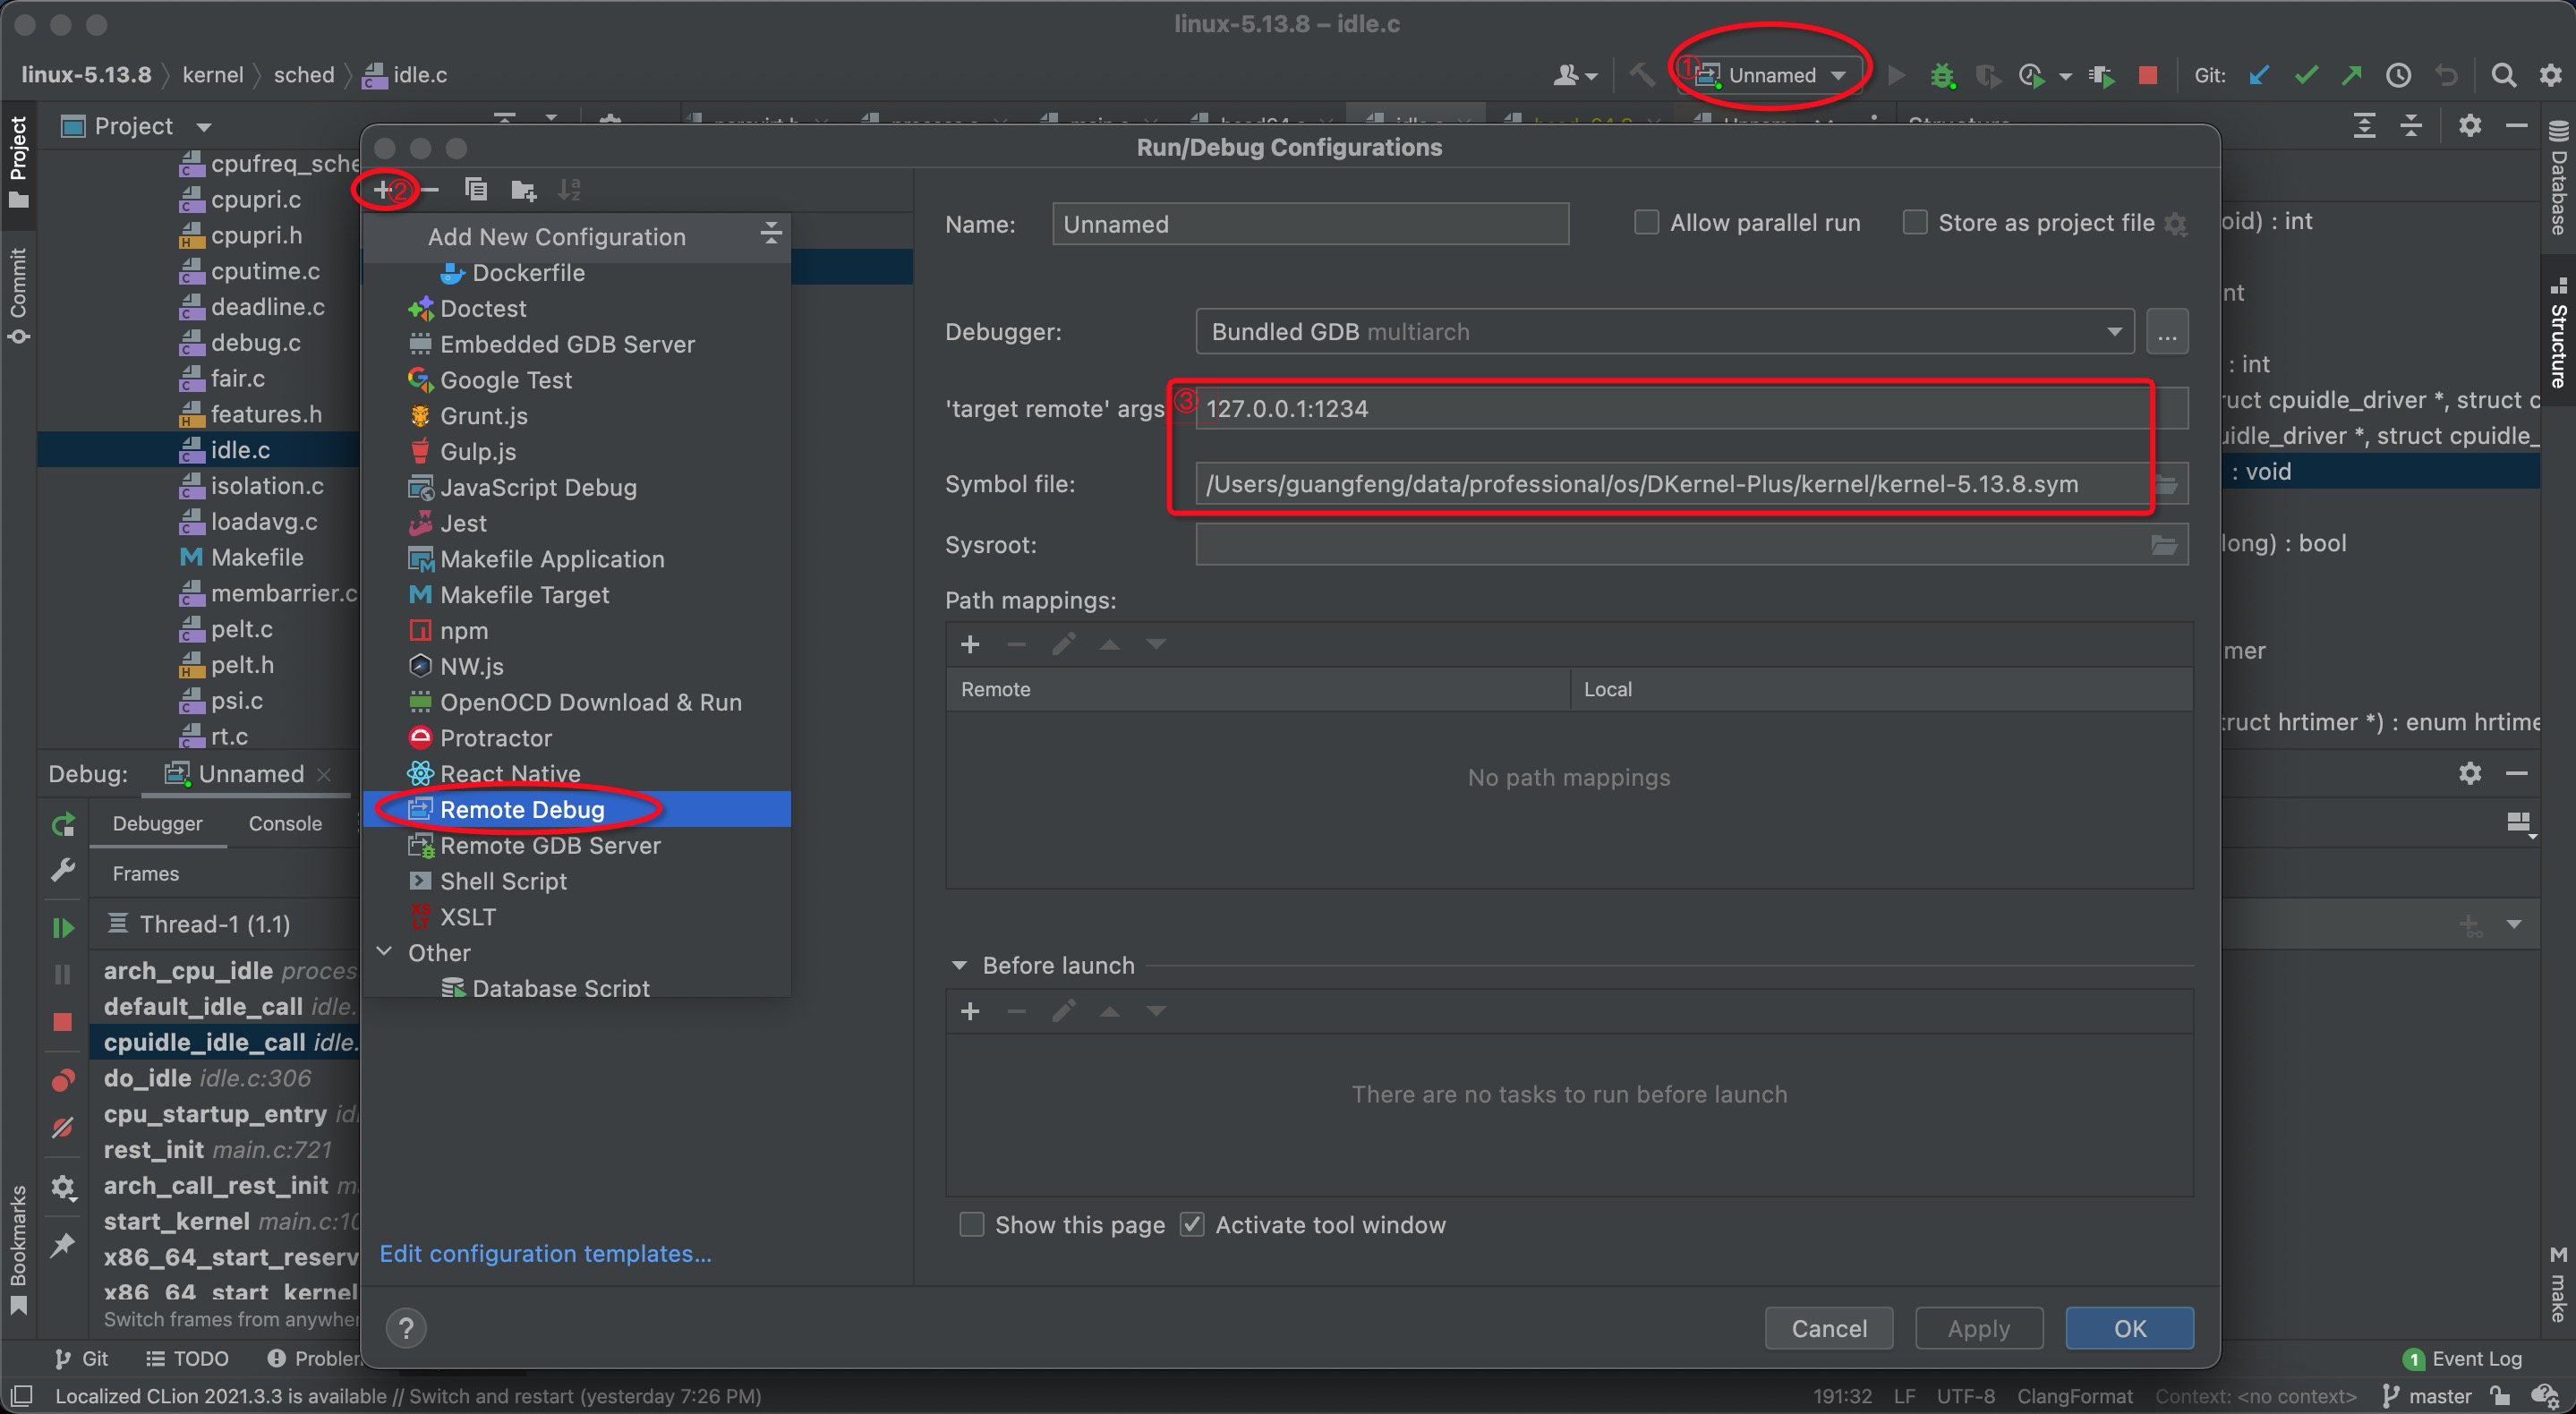Click Git Update Project arrow icon
The height and width of the screenshot is (1414, 2576).
click(2258, 75)
